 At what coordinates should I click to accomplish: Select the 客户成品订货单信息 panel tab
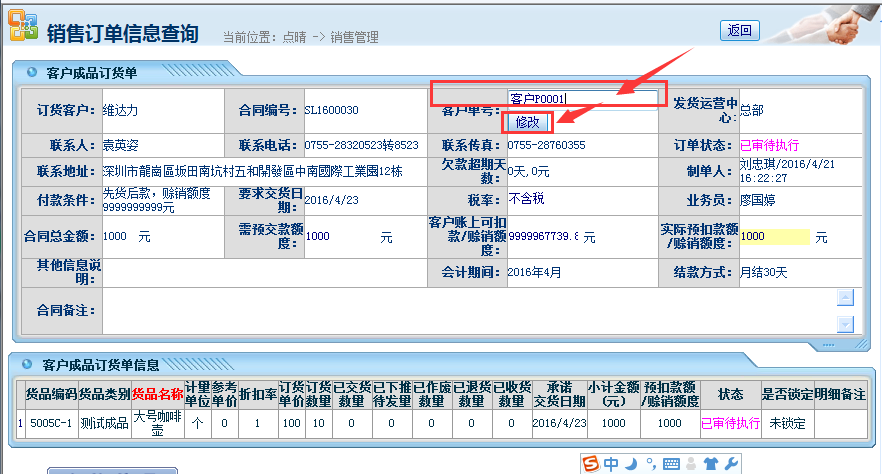(x=101, y=365)
